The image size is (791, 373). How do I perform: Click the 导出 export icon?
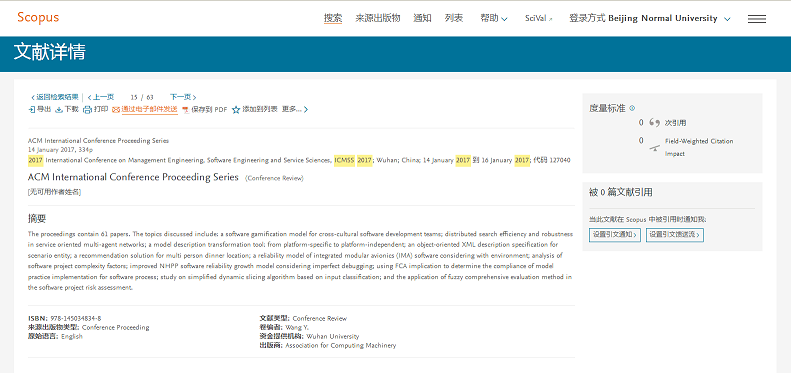[x=32, y=110]
